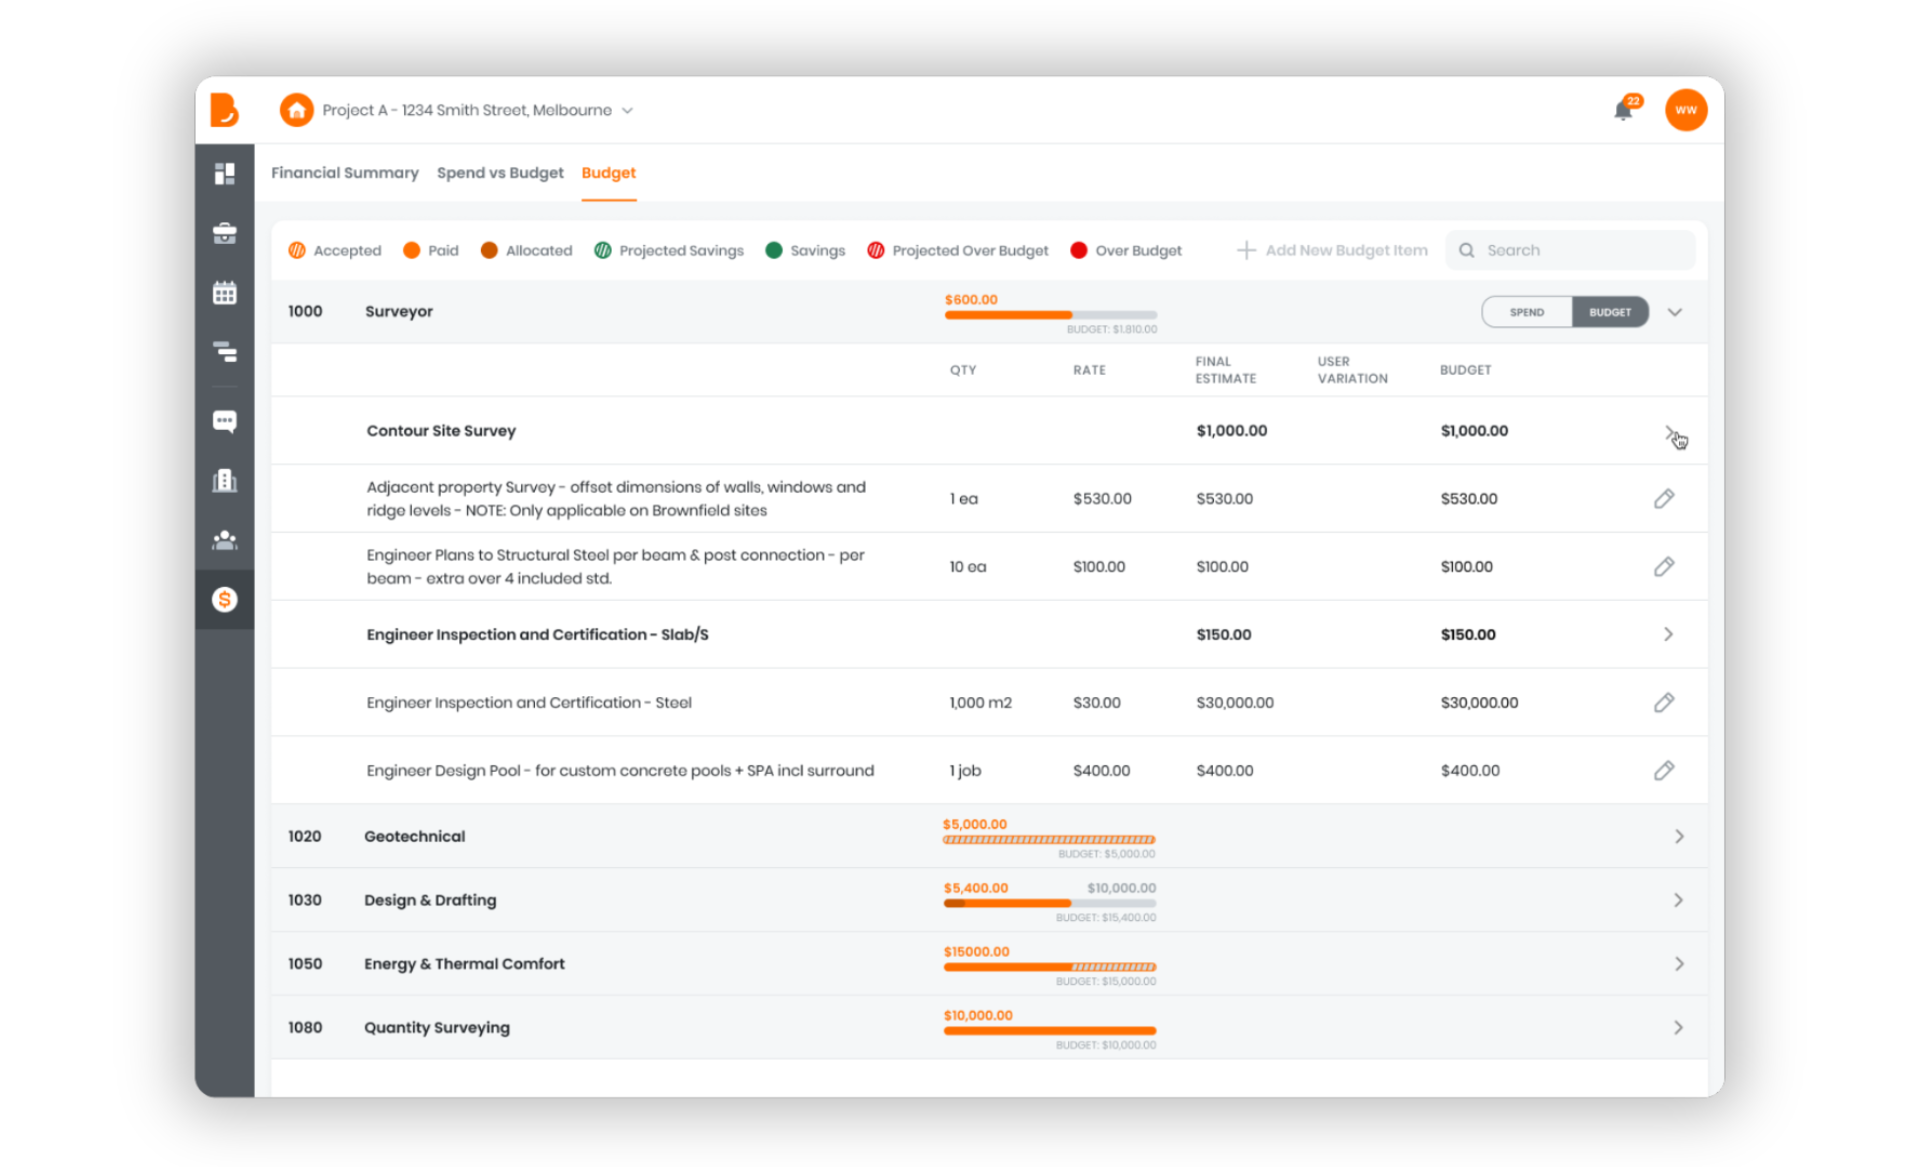This screenshot has height=1167, width=1920.
Task: Switch to the Spend vs Budget tab
Action: pyautogui.click(x=500, y=173)
